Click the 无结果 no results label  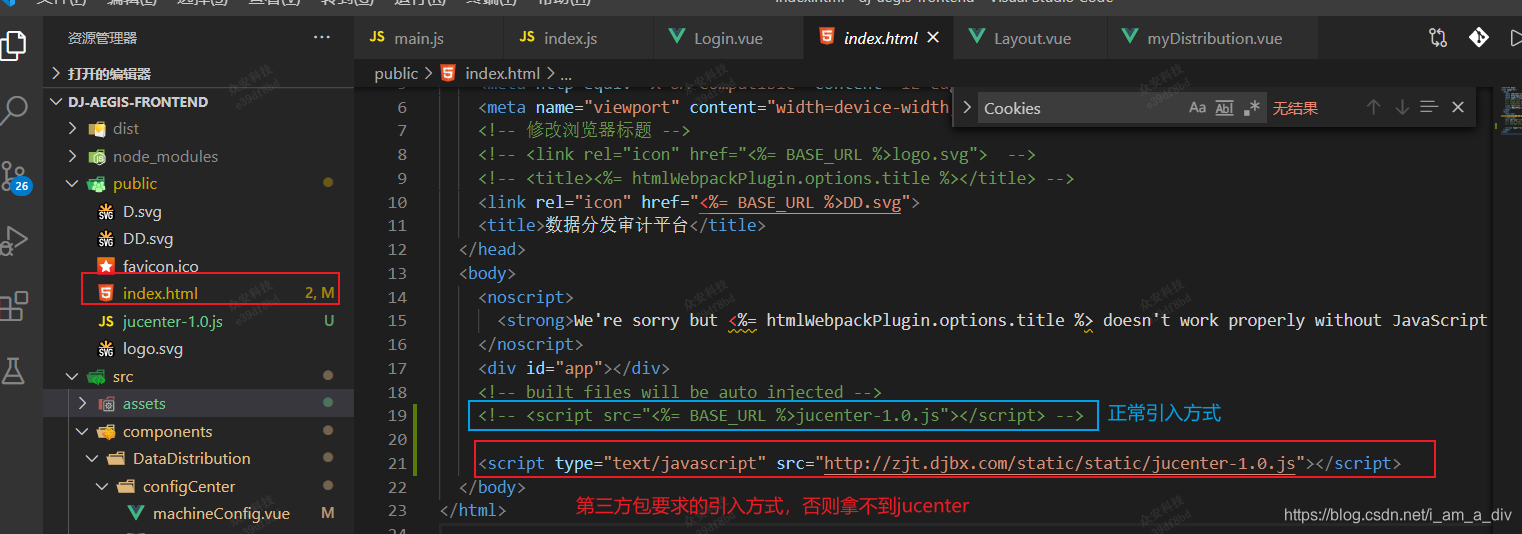pyautogui.click(x=1295, y=108)
